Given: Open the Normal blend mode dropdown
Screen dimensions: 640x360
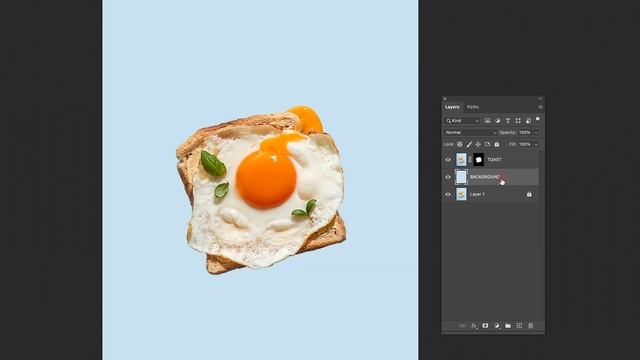Looking at the screenshot, I should click(x=470, y=133).
